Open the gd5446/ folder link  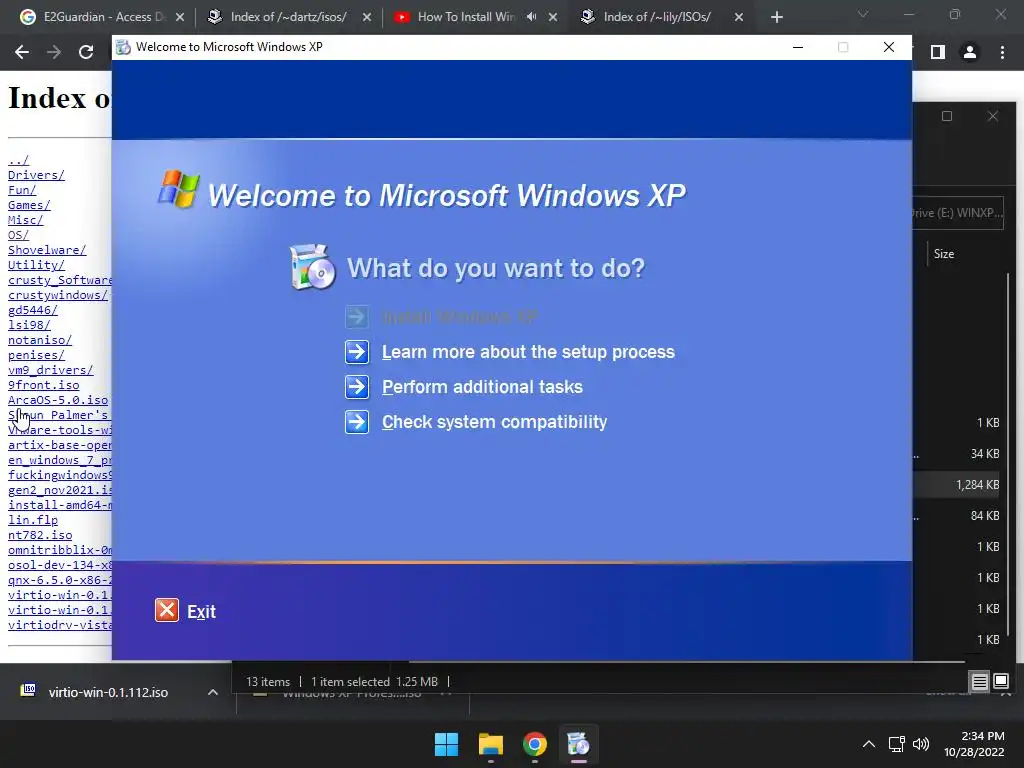coord(33,310)
